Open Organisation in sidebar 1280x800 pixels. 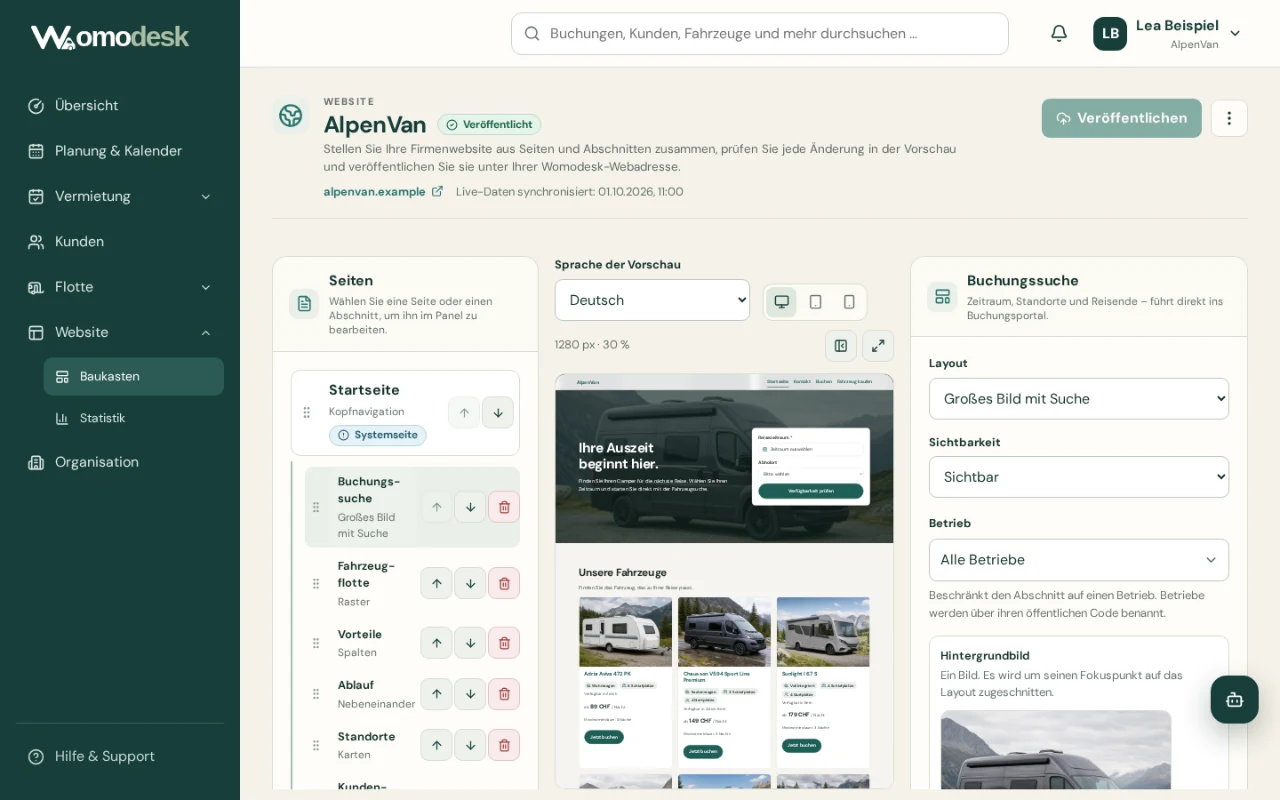click(120, 462)
